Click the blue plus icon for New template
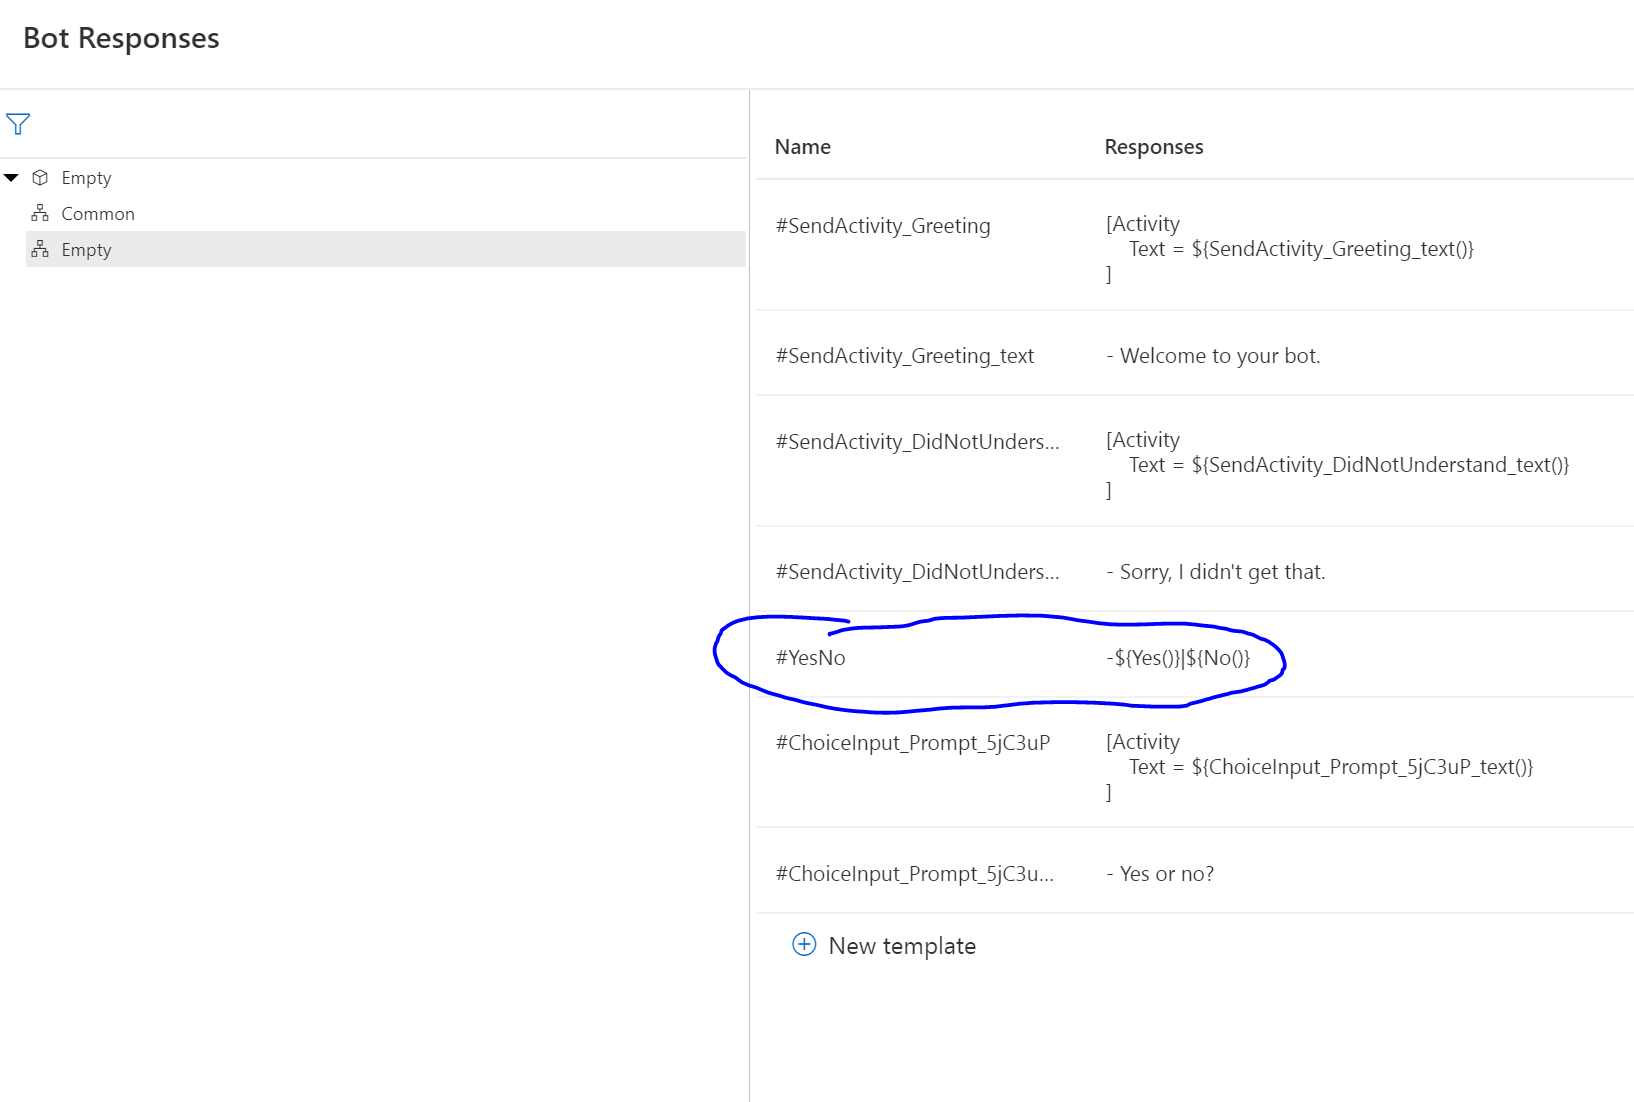Viewport: 1634px width, 1102px height. tap(803, 944)
